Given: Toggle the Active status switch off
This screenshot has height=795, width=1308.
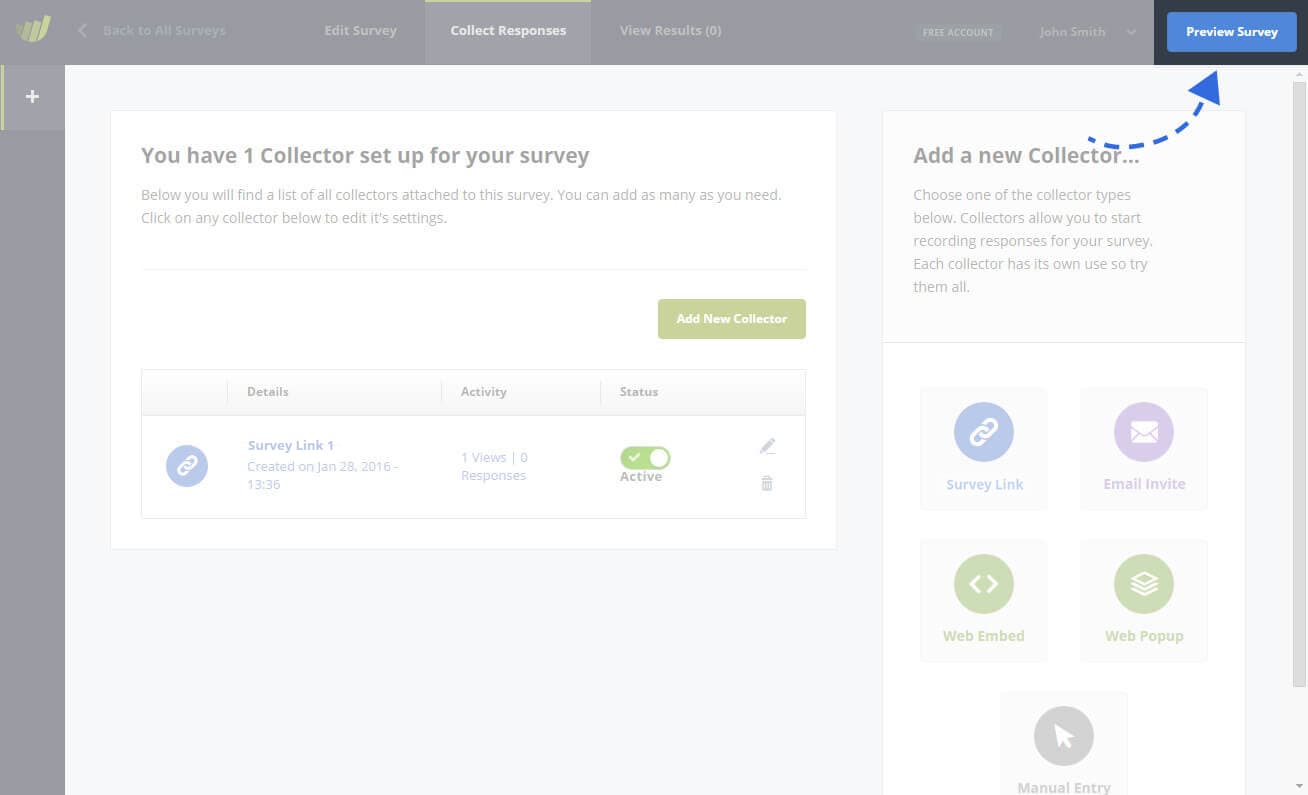Looking at the screenshot, I should point(645,458).
